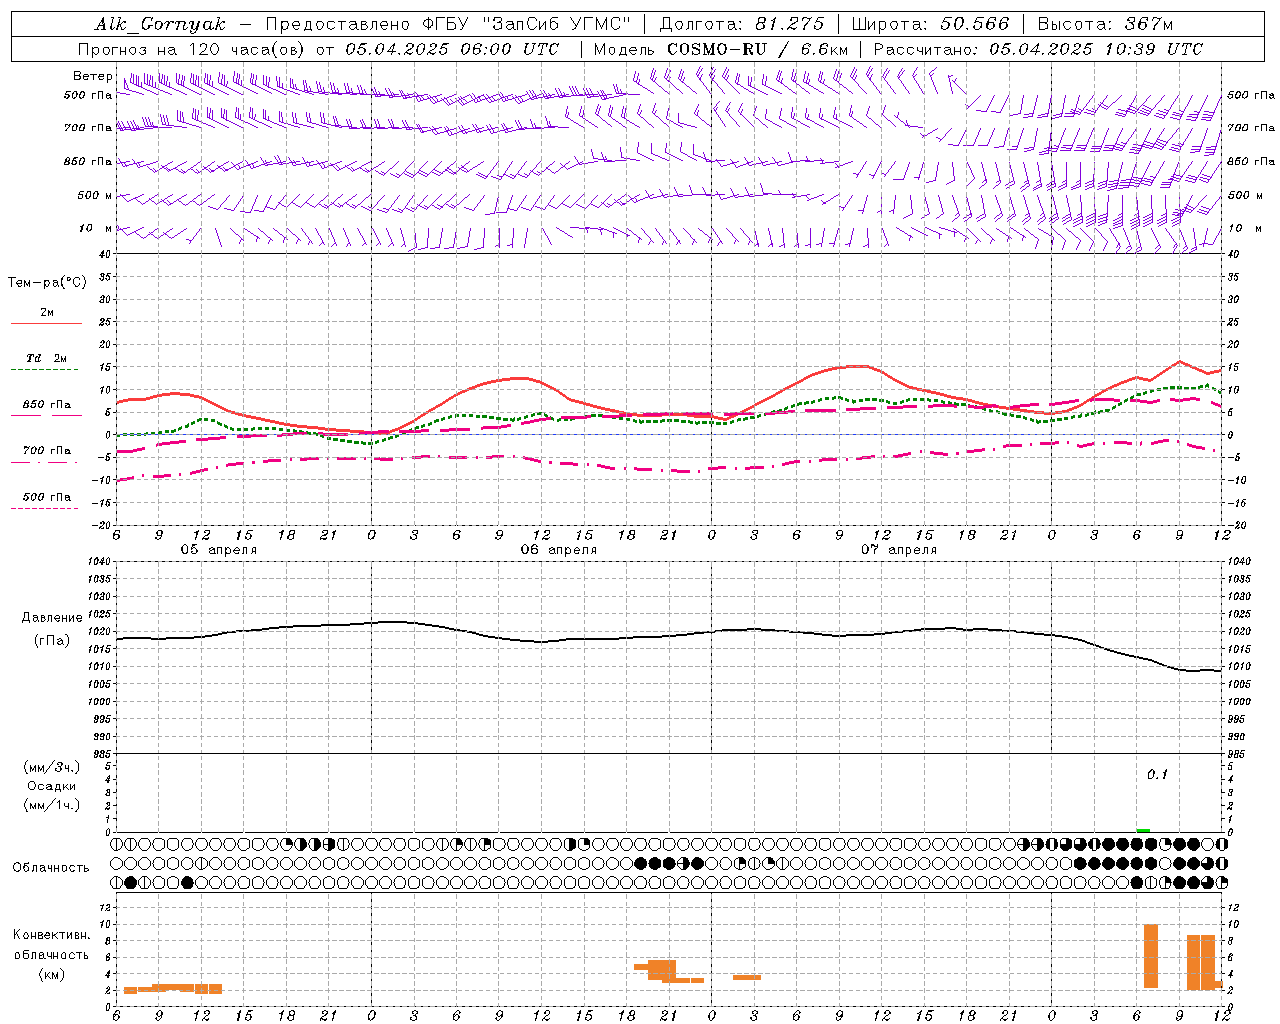Click the 'Тем-ра(°C)' temperature panel label
This screenshot has width=1280, height=1024.
pyautogui.click(x=47, y=283)
